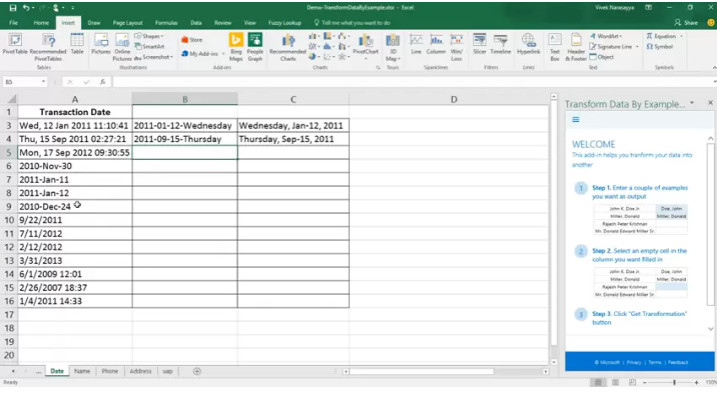Viewport: 717px width, 395px height.
Task: Open Recommended PivotTables
Action: (48, 47)
